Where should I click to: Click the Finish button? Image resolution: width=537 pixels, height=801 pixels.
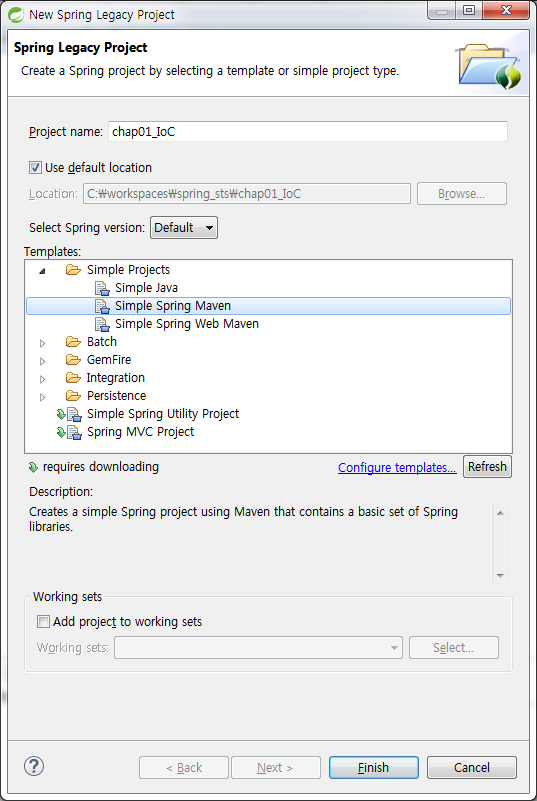pos(373,767)
